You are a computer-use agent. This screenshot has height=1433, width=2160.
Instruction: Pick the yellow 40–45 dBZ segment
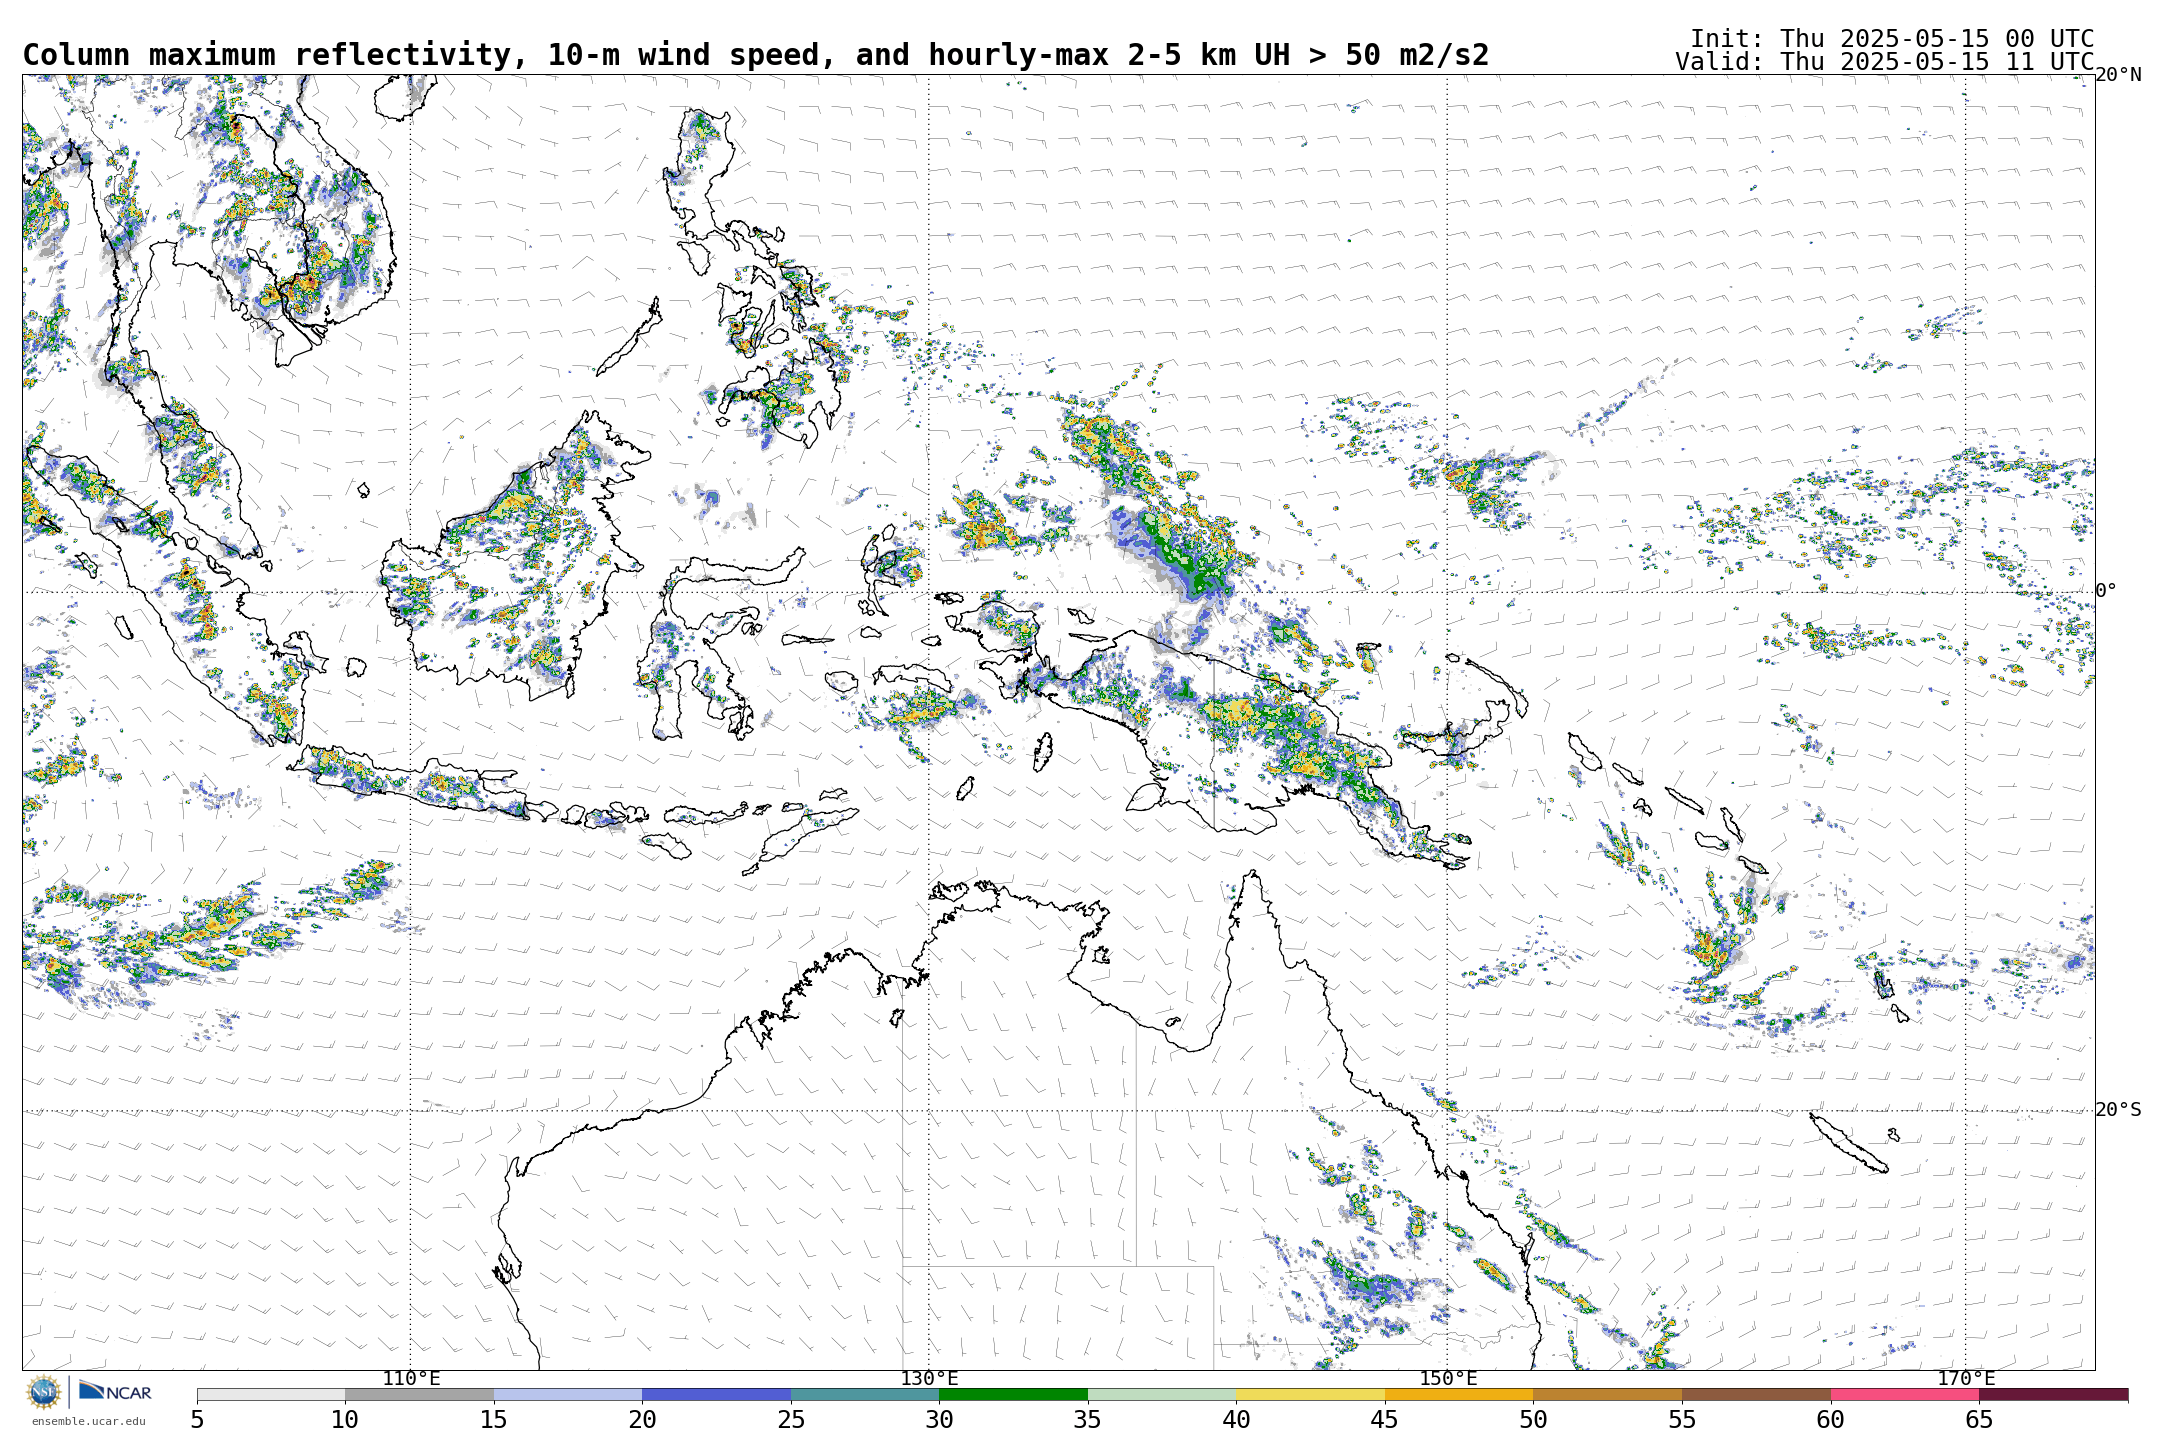(1310, 1394)
